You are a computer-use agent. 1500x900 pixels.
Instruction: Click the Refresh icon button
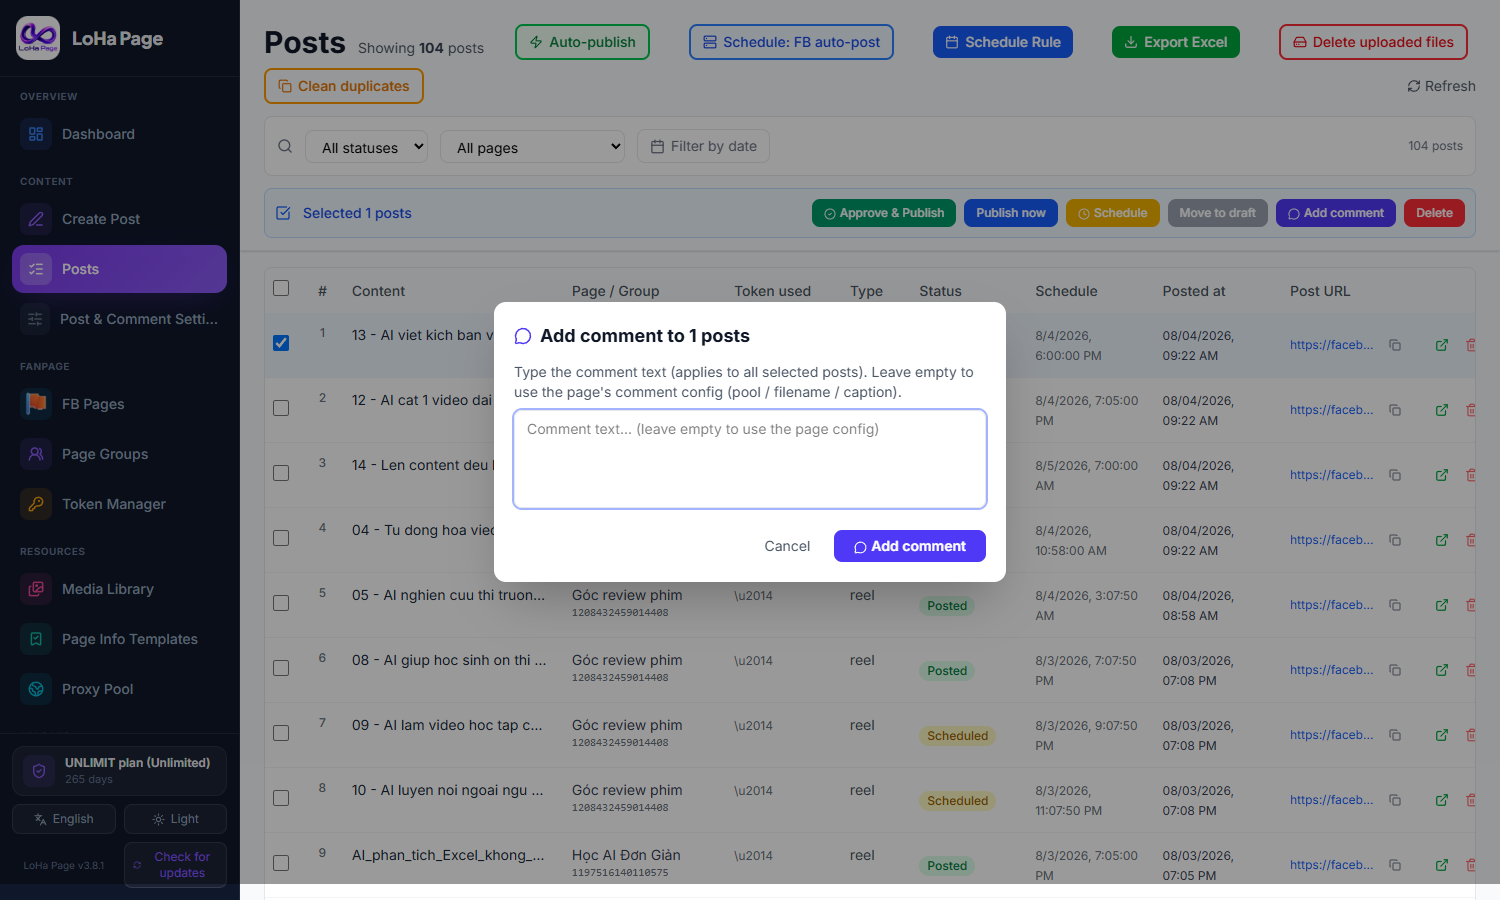pos(1441,86)
